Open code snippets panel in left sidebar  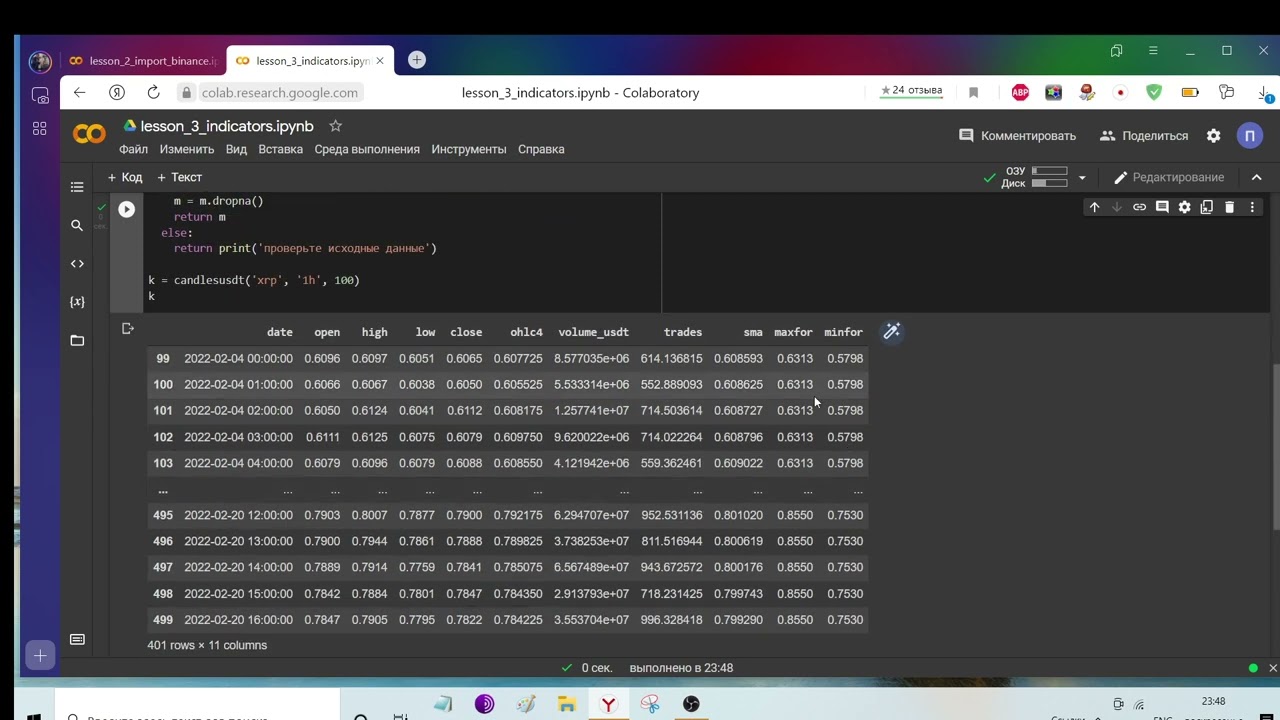click(x=77, y=264)
